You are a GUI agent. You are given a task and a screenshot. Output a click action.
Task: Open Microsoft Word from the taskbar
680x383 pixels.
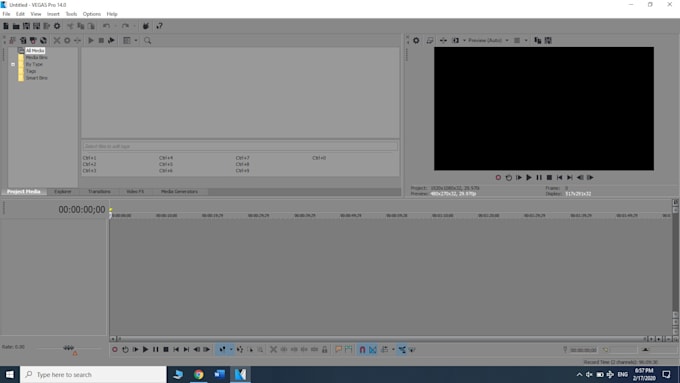(x=219, y=374)
